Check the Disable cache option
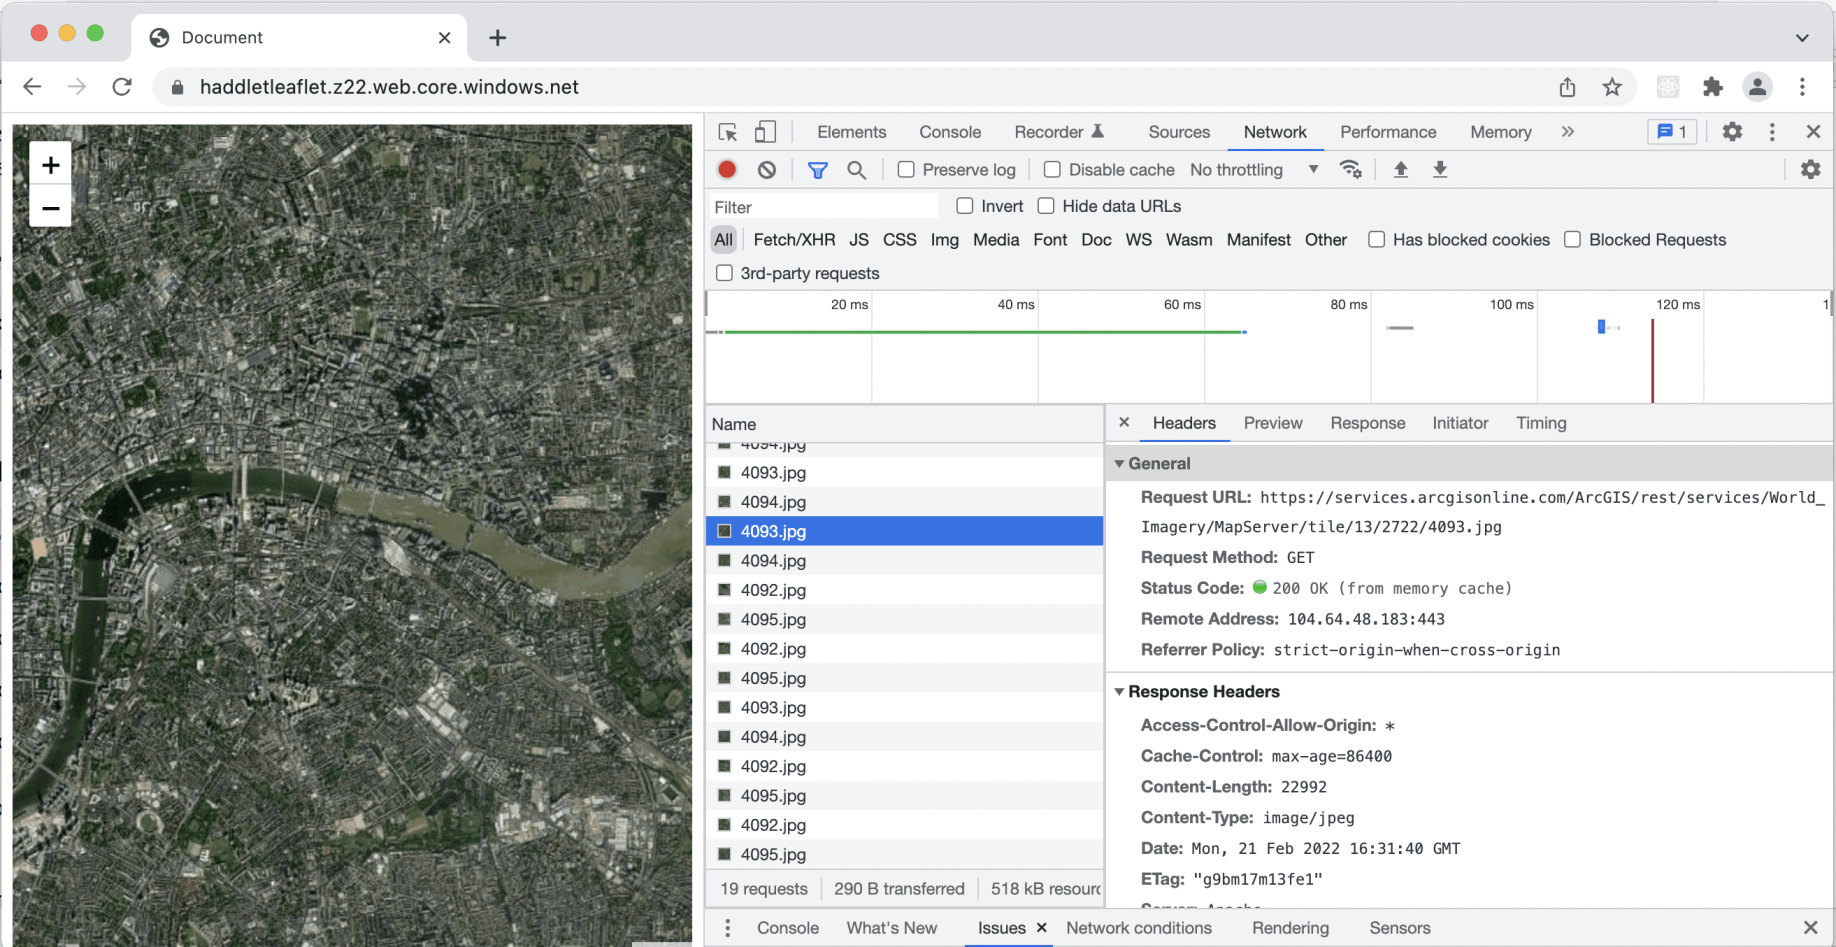This screenshot has width=1836, height=947. coord(1052,170)
